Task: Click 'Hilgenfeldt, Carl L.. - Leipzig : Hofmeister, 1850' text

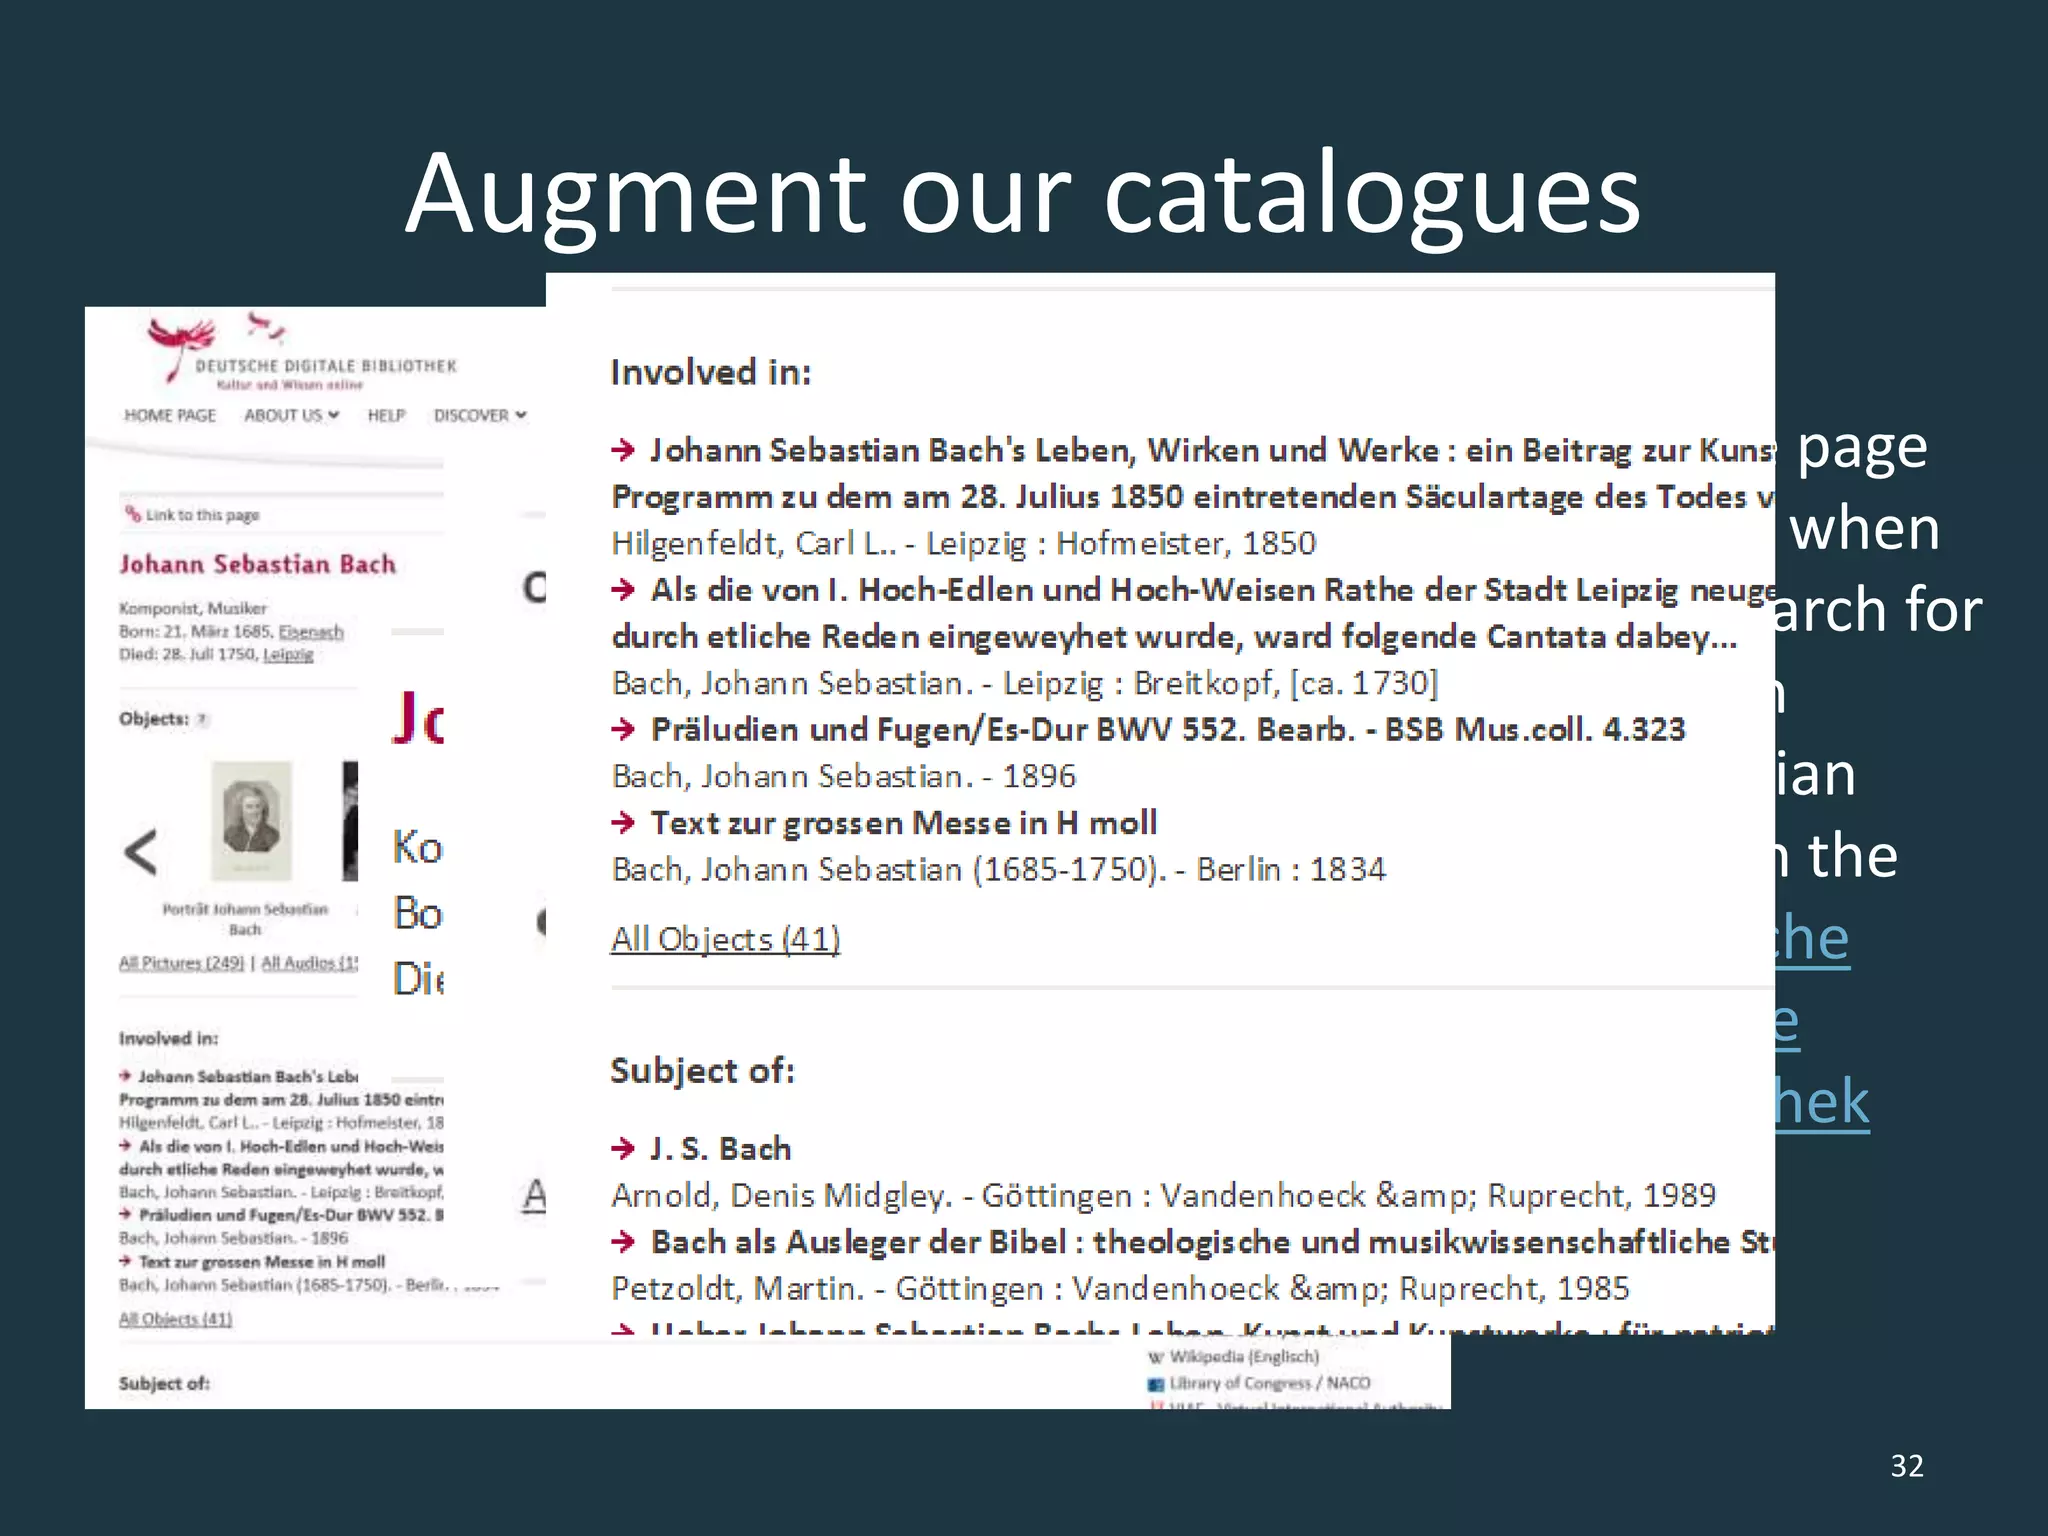Action: pos(964,543)
